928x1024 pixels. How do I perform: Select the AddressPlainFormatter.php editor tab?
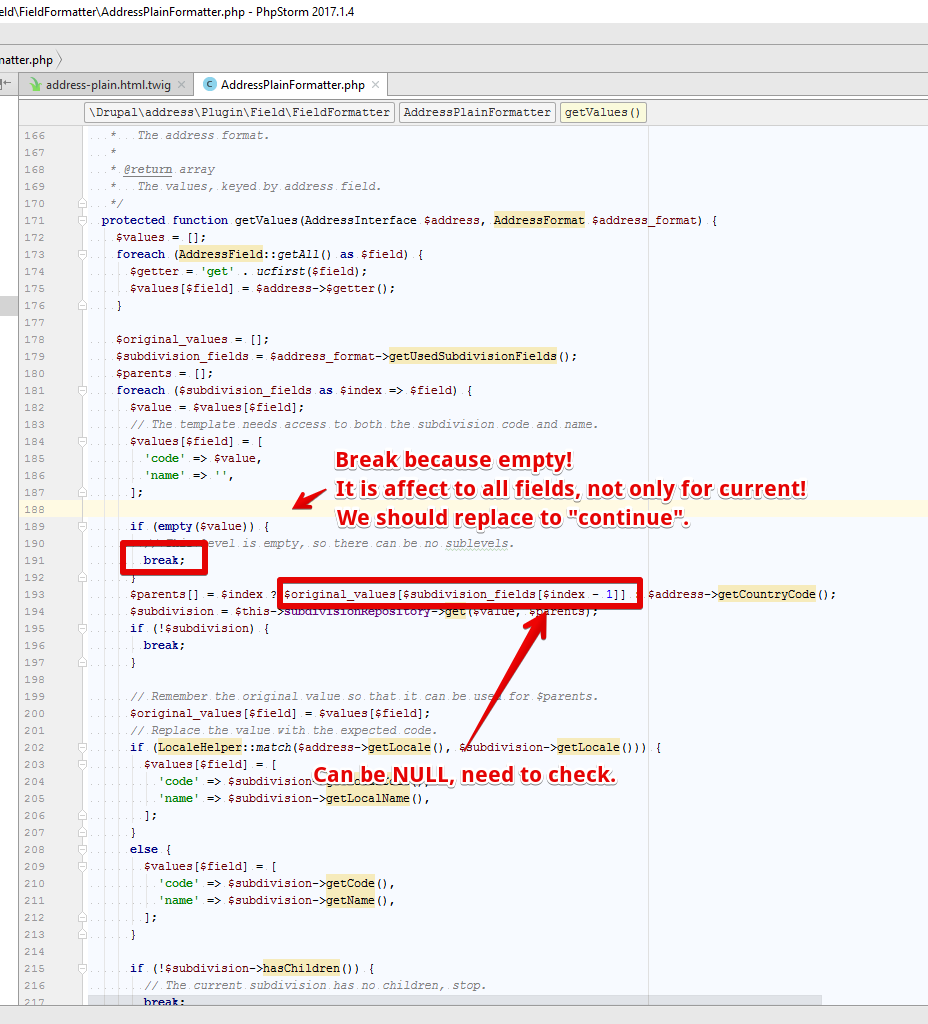(x=292, y=86)
